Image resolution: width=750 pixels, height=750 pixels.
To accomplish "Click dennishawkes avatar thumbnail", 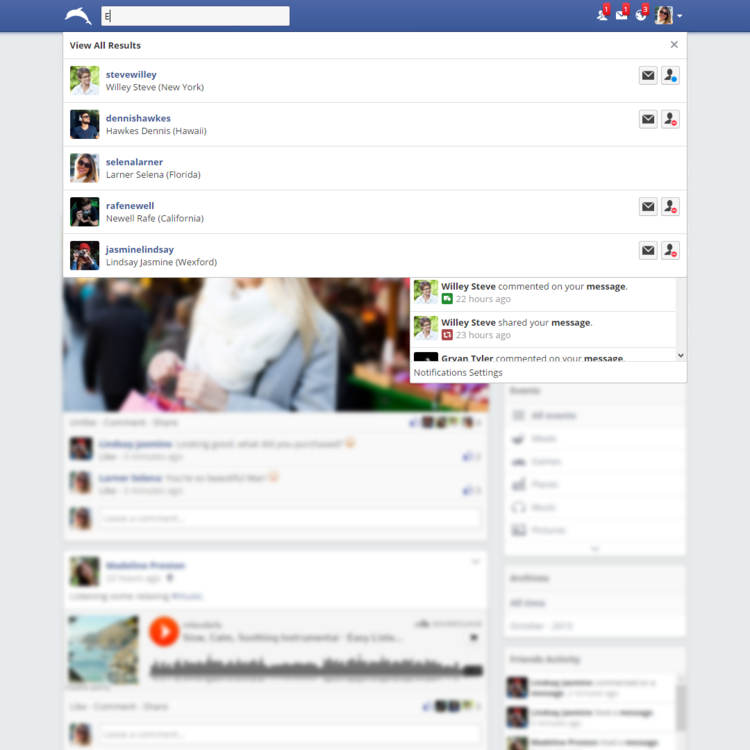I will [85, 124].
